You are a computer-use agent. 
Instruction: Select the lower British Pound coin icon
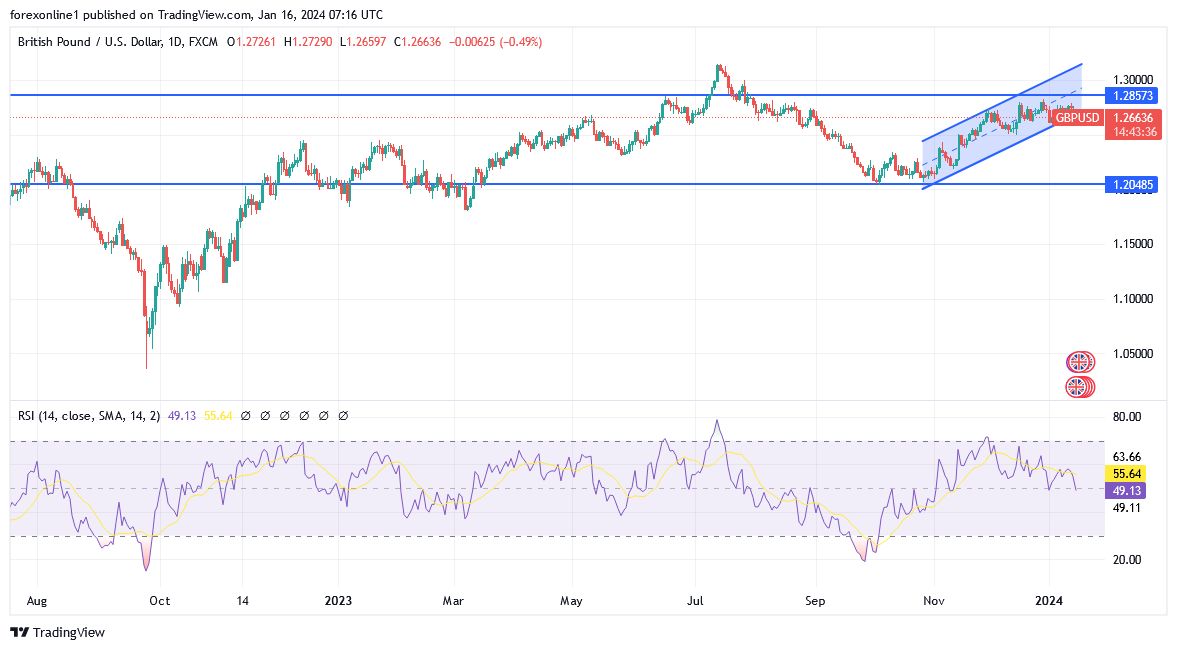tap(1079, 387)
